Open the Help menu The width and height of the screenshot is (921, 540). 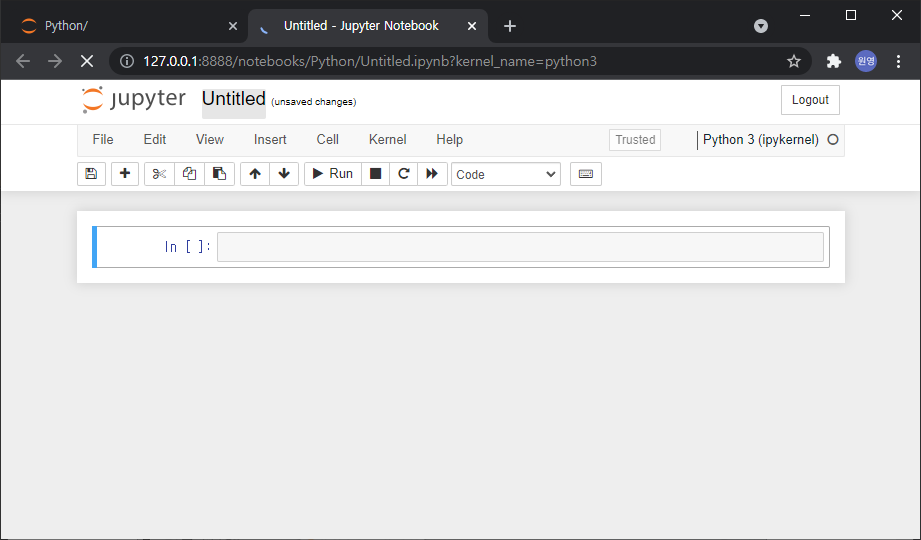pyautogui.click(x=449, y=140)
